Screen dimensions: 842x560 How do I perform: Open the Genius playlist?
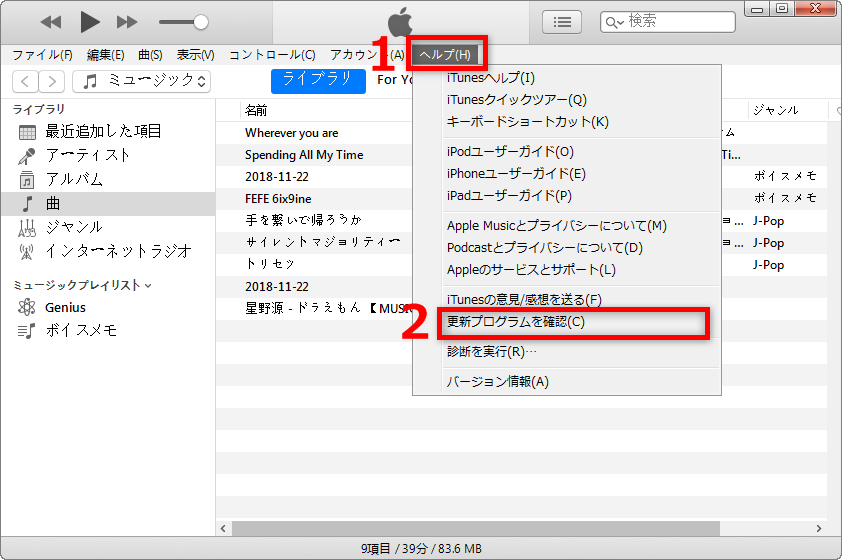click(65, 307)
